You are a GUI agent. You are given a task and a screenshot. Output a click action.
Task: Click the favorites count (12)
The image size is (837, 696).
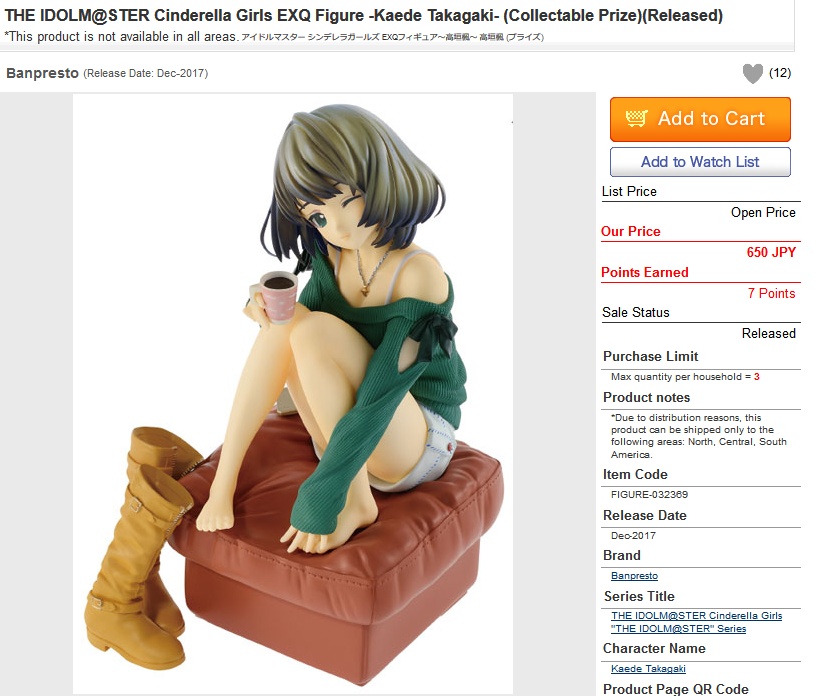click(x=780, y=73)
